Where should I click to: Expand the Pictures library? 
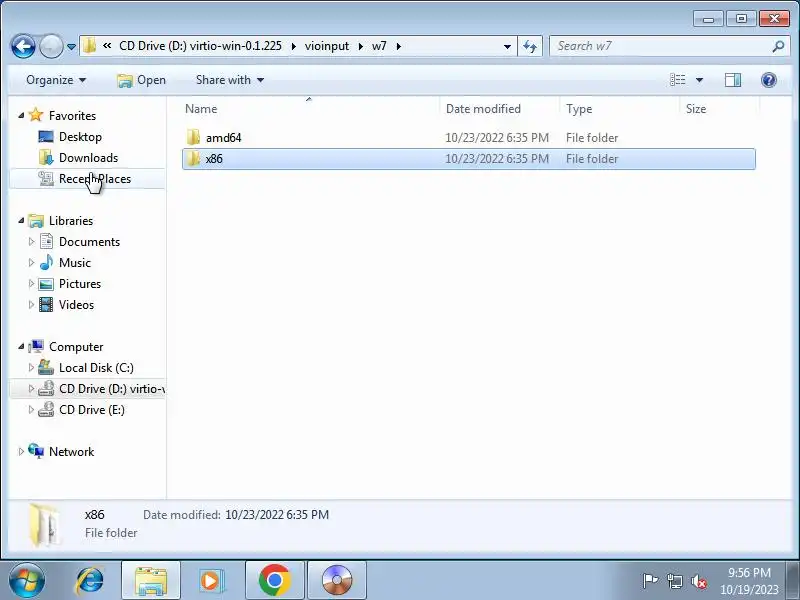pyautogui.click(x=31, y=283)
